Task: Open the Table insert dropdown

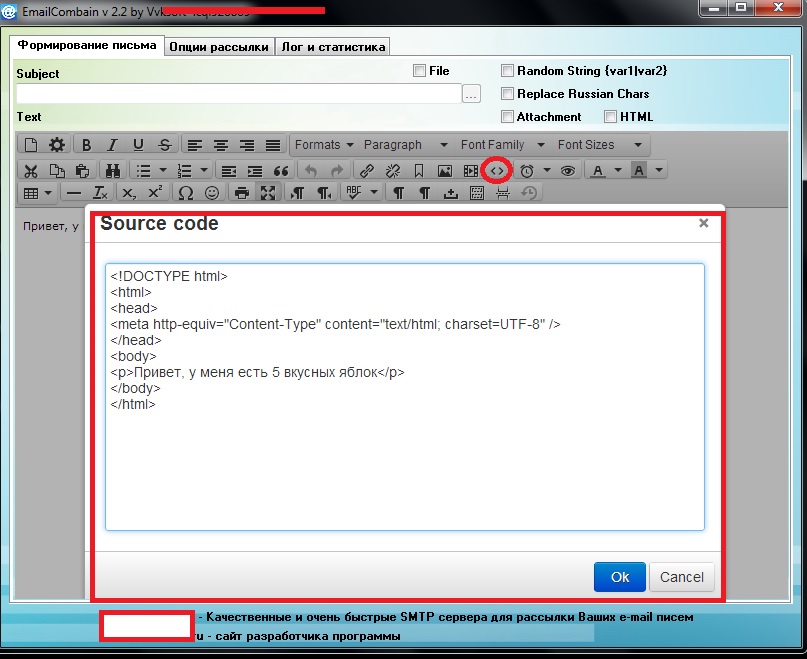Action: pyautogui.click(x=38, y=193)
